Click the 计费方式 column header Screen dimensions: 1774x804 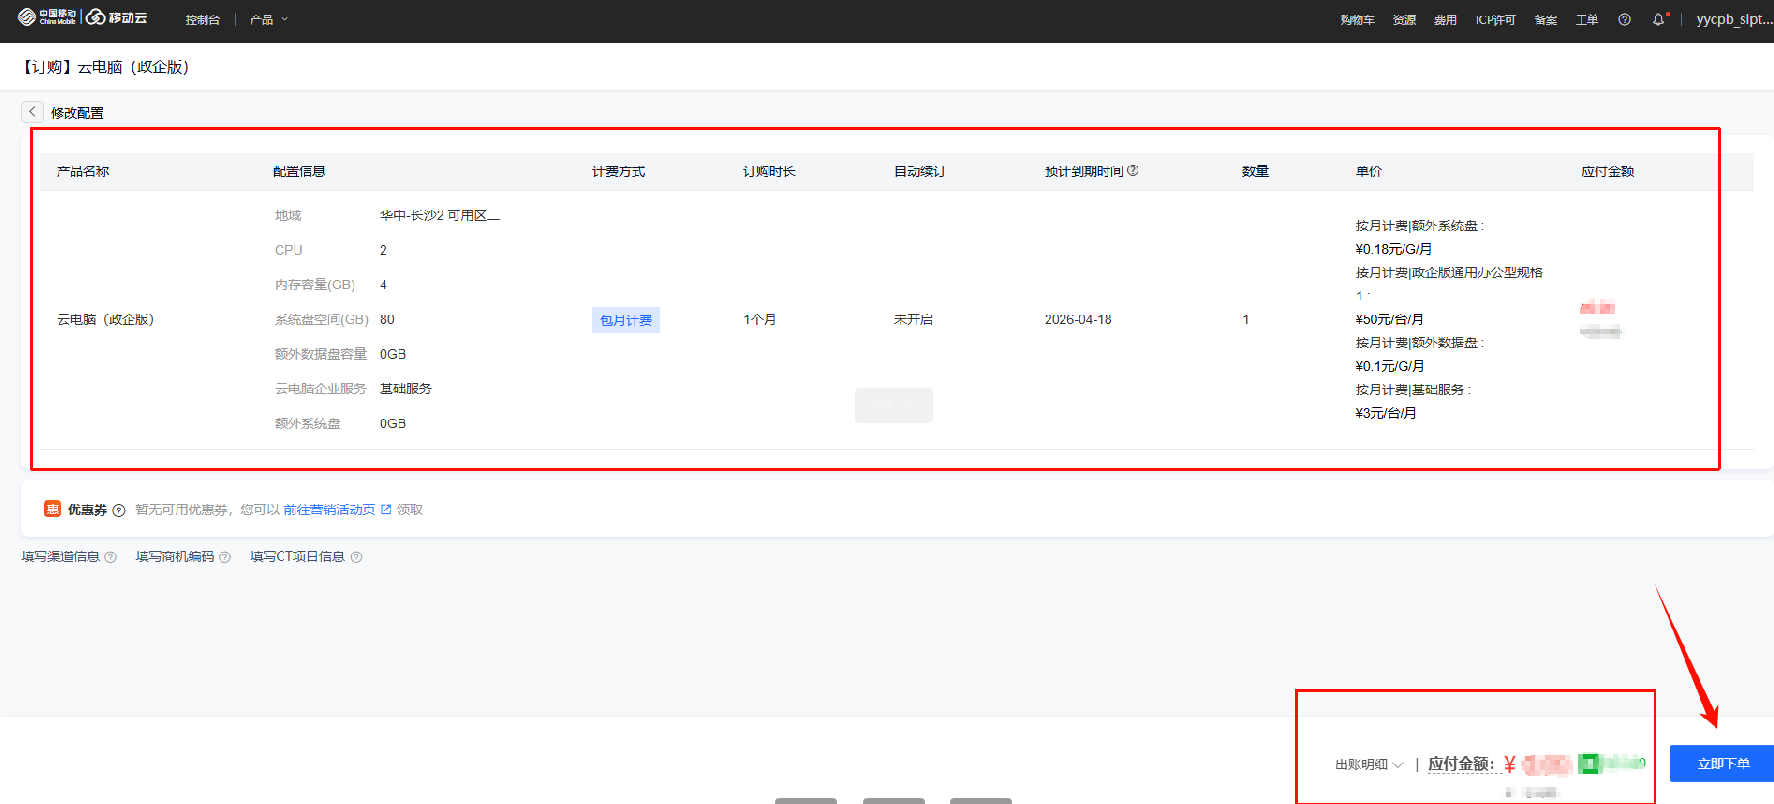coord(618,172)
